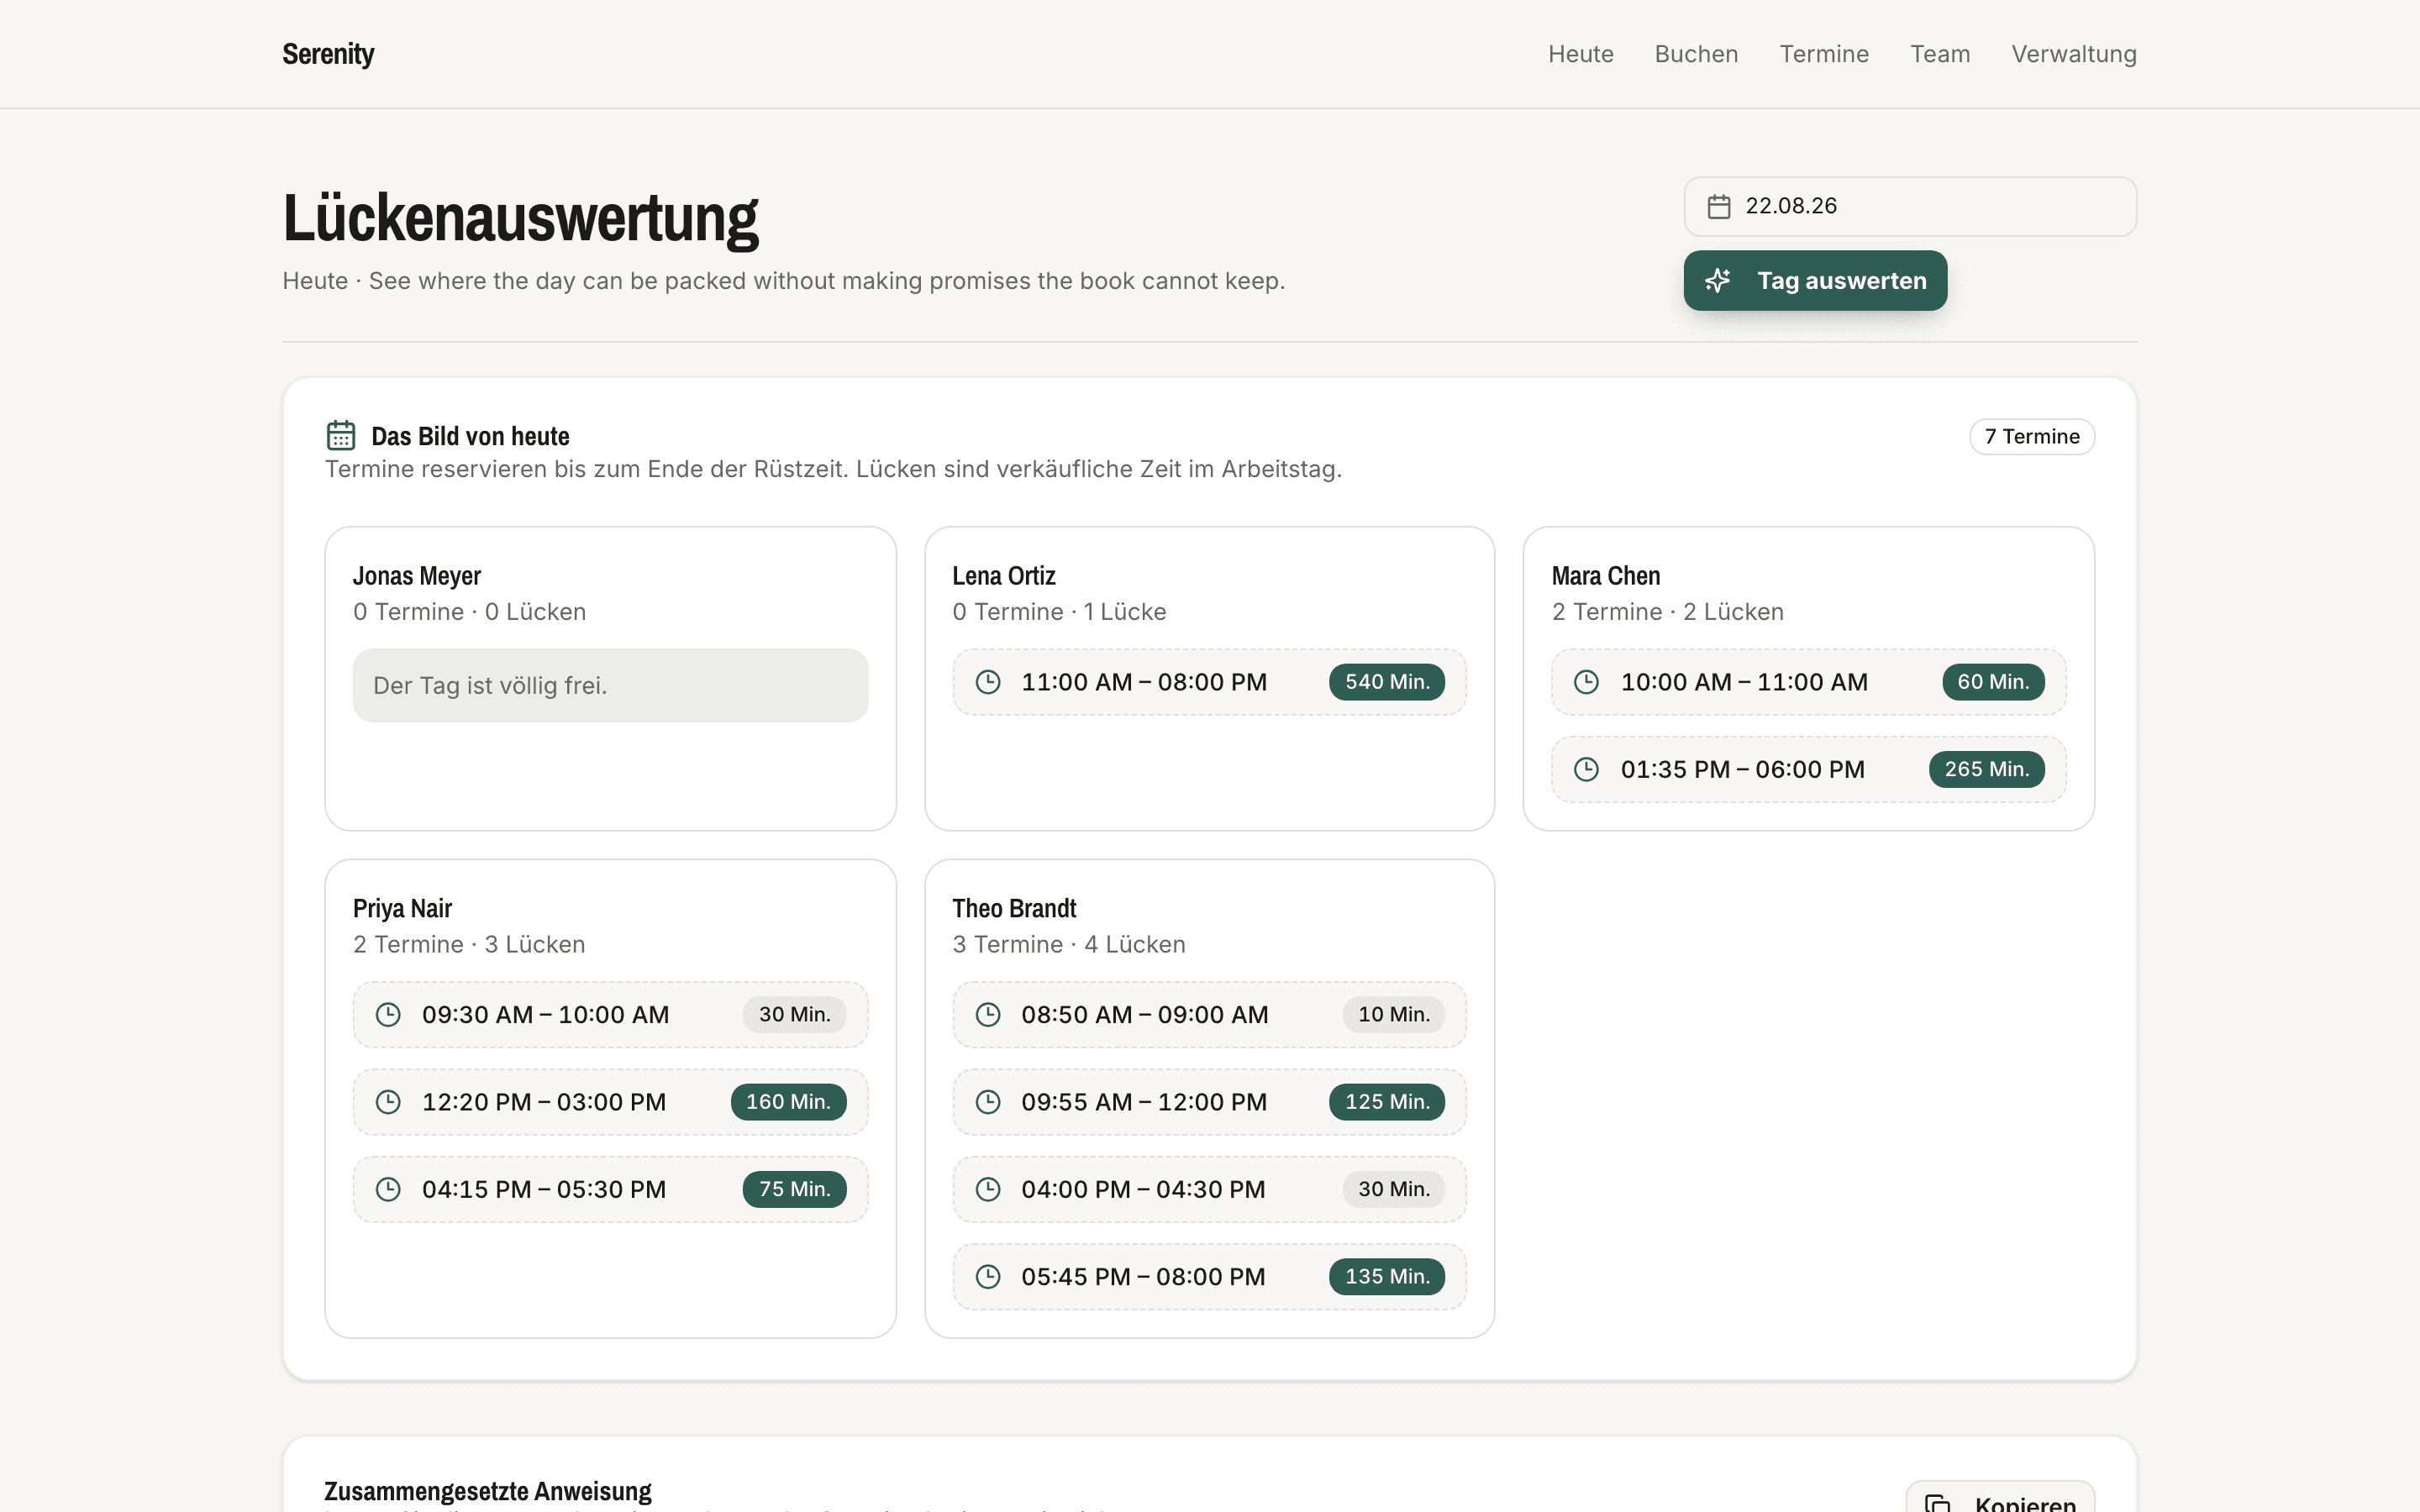This screenshot has width=2420, height=1512.
Task: Select Theo Brandt's 125 Min. badge
Action: (1387, 1102)
